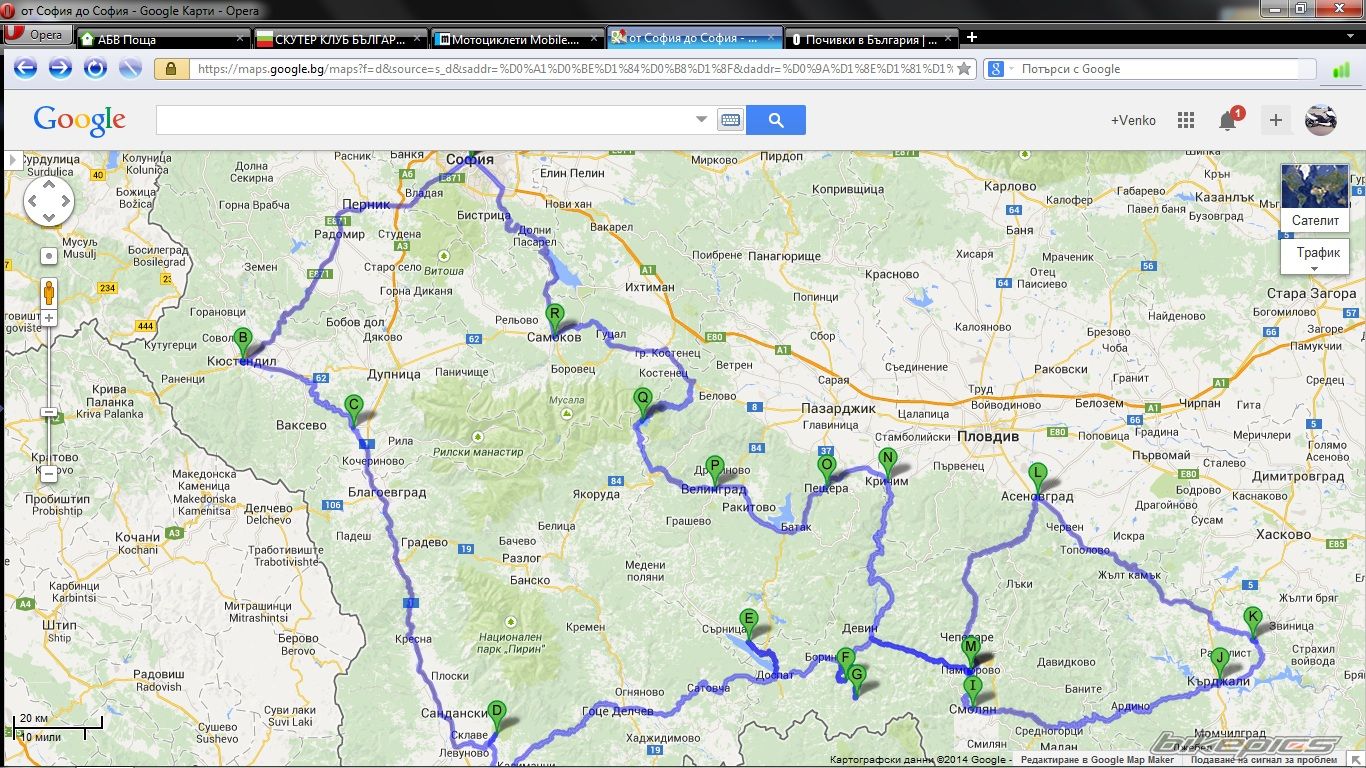Image resolution: width=1366 pixels, height=768 pixels.
Task: Open the notifications bell
Action: coord(1228,121)
